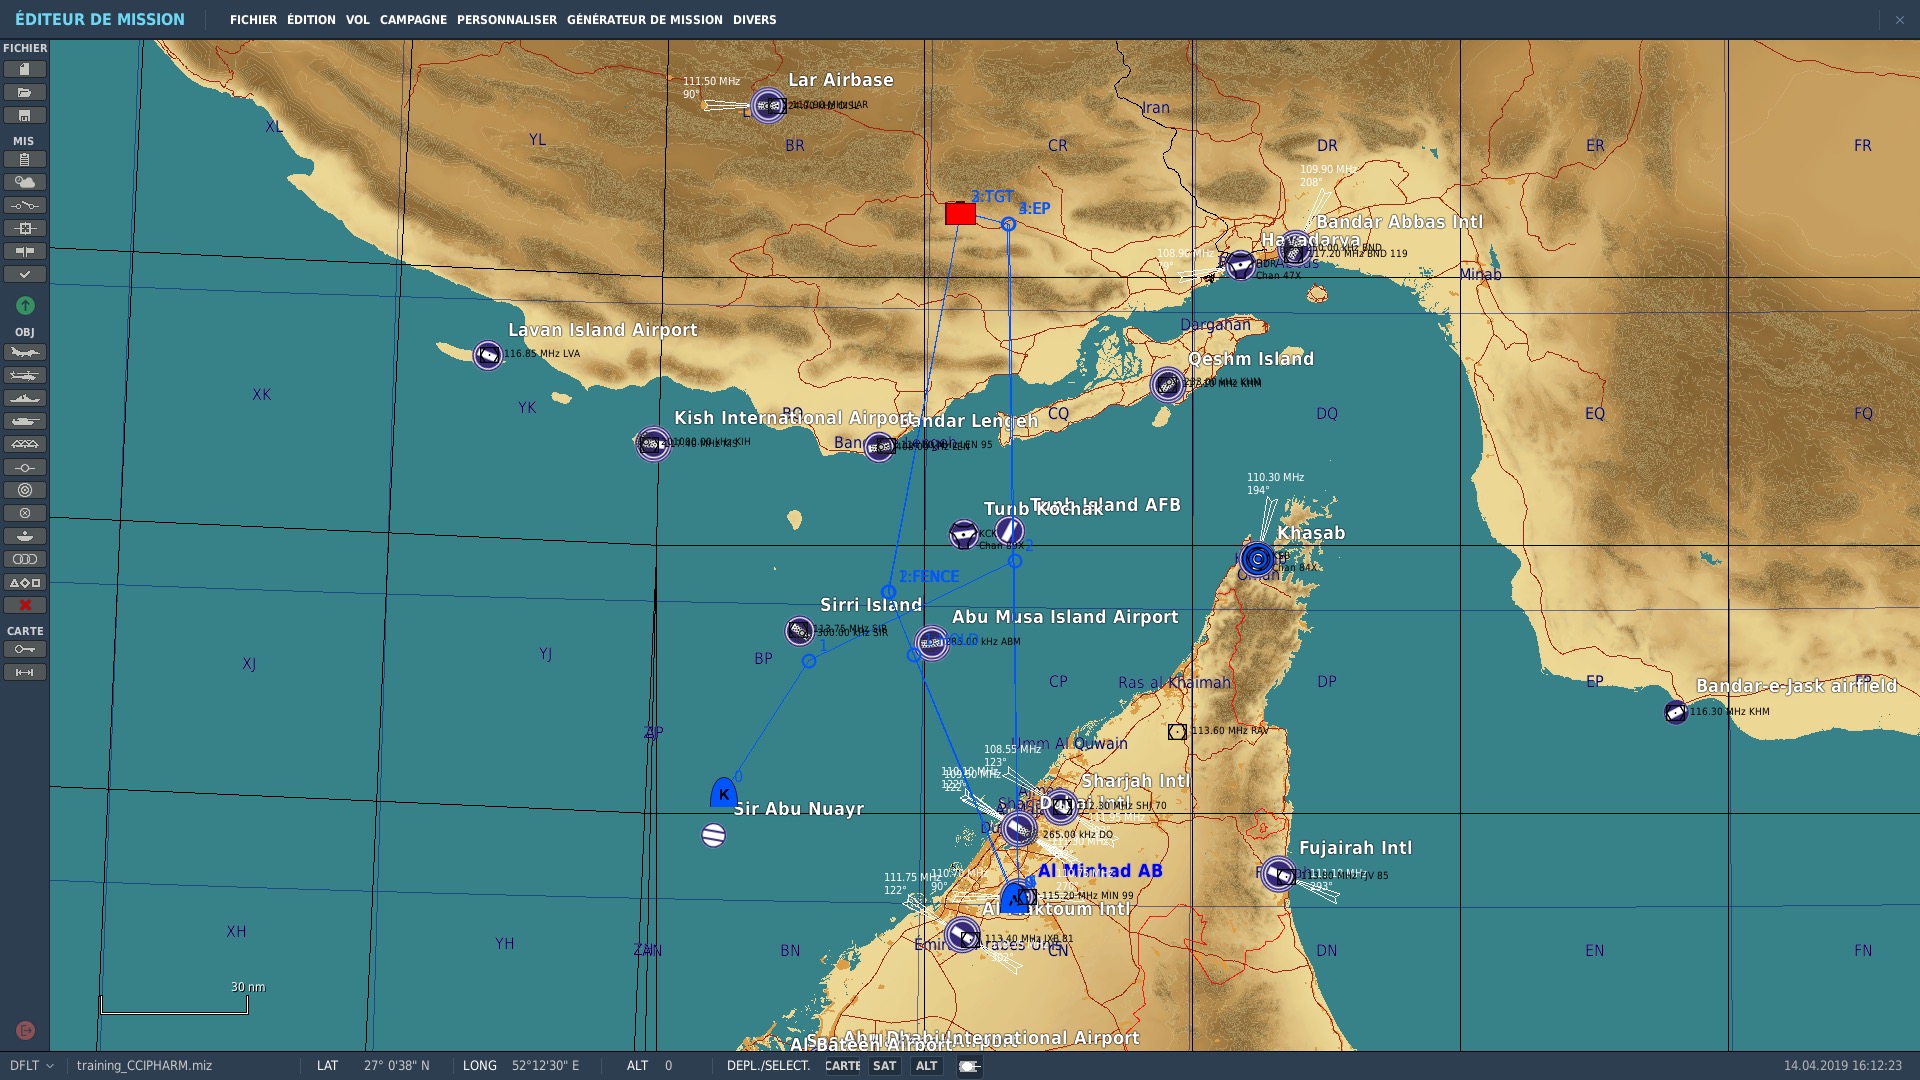The image size is (1920, 1080).
Task: Click the save mission disk icon
Action: [25, 115]
